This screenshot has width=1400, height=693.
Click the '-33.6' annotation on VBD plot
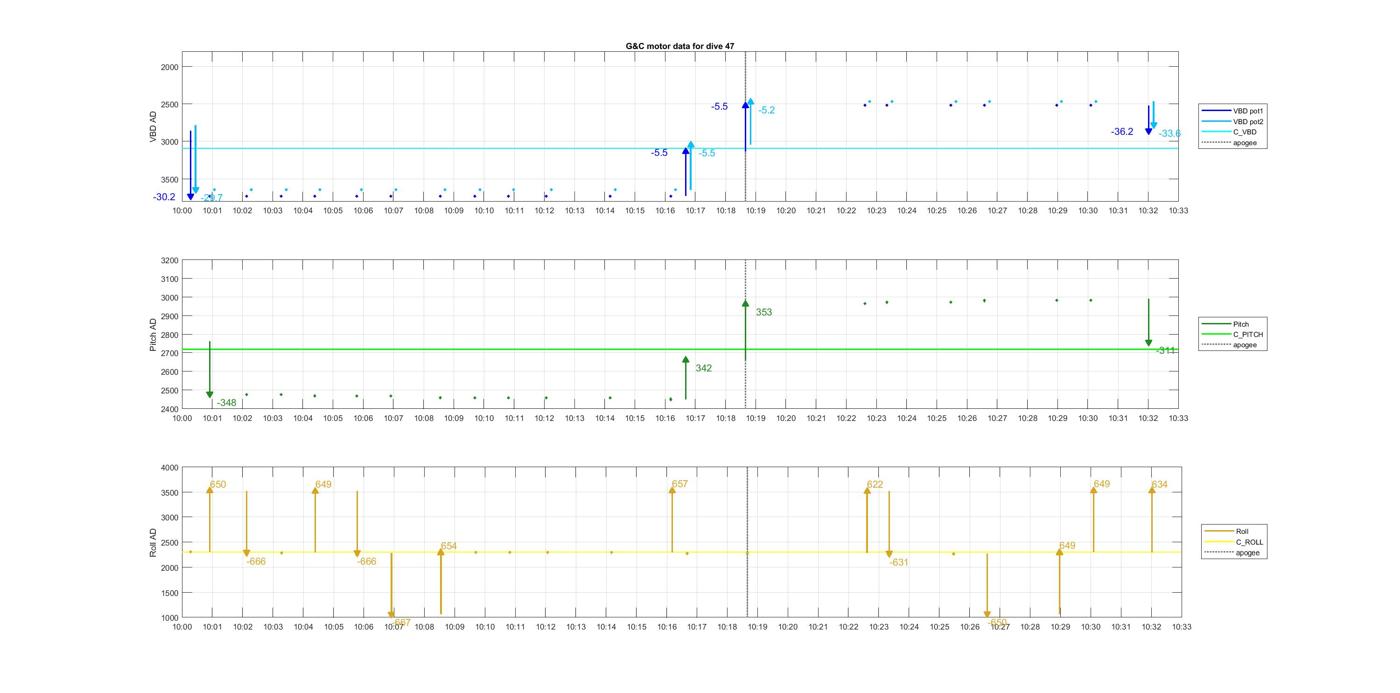pos(1170,133)
